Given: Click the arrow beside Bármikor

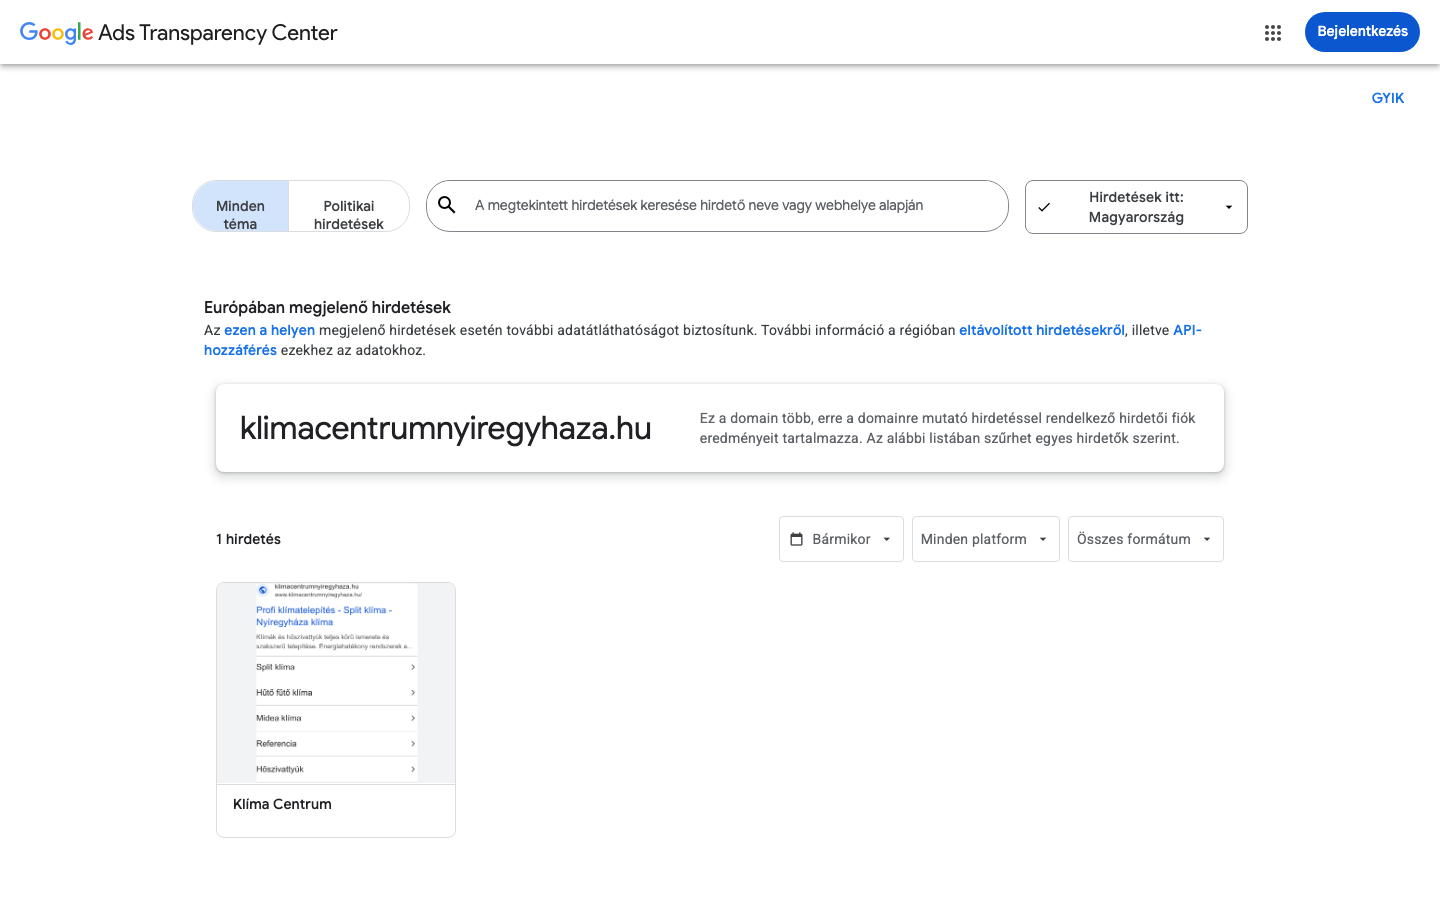Looking at the screenshot, I should coord(887,539).
